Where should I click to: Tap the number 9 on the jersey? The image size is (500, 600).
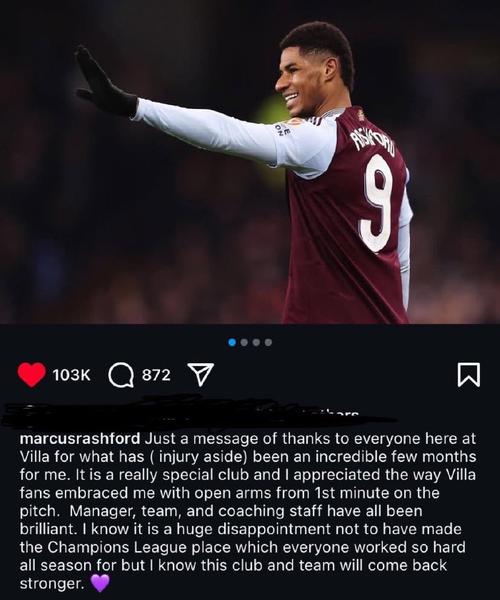pos(377,203)
